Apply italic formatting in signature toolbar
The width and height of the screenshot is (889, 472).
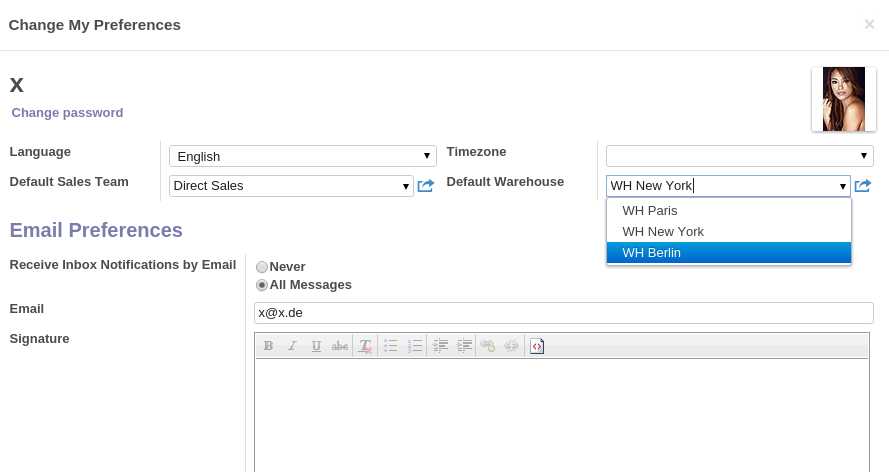tap(292, 346)
